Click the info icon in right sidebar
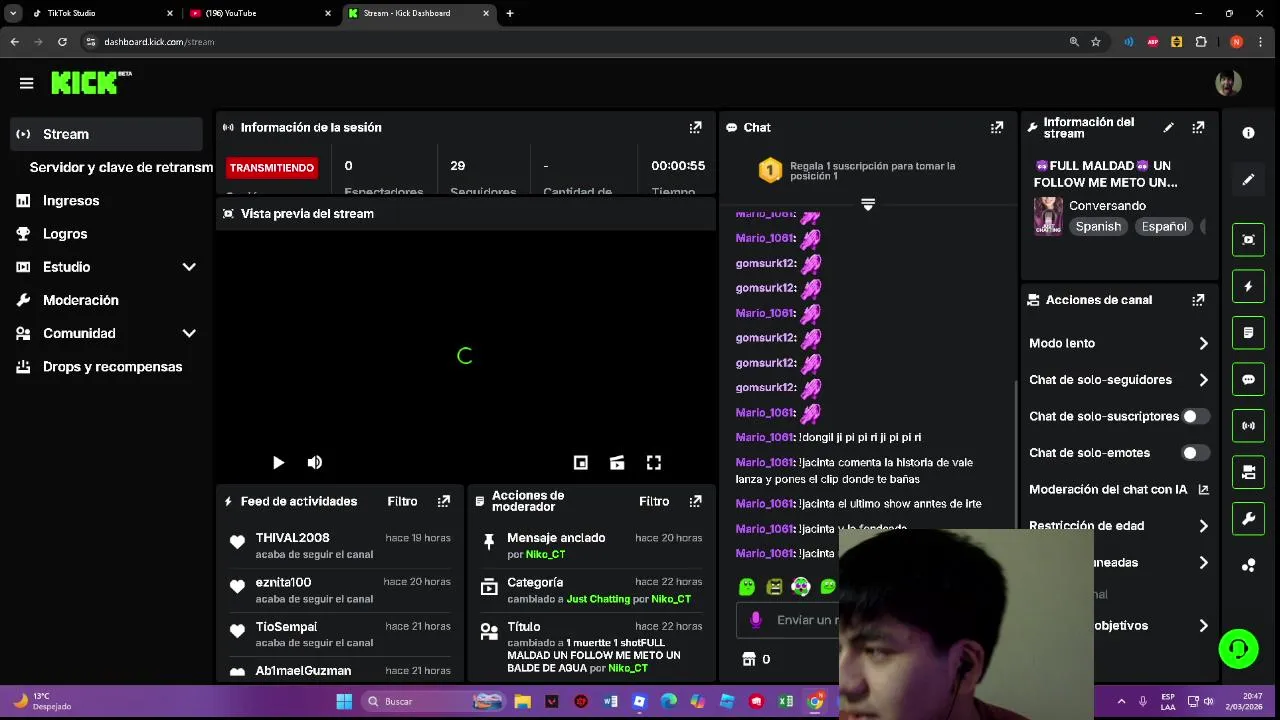Viewport: 1280px width, 720px height. click(1248, 133)
